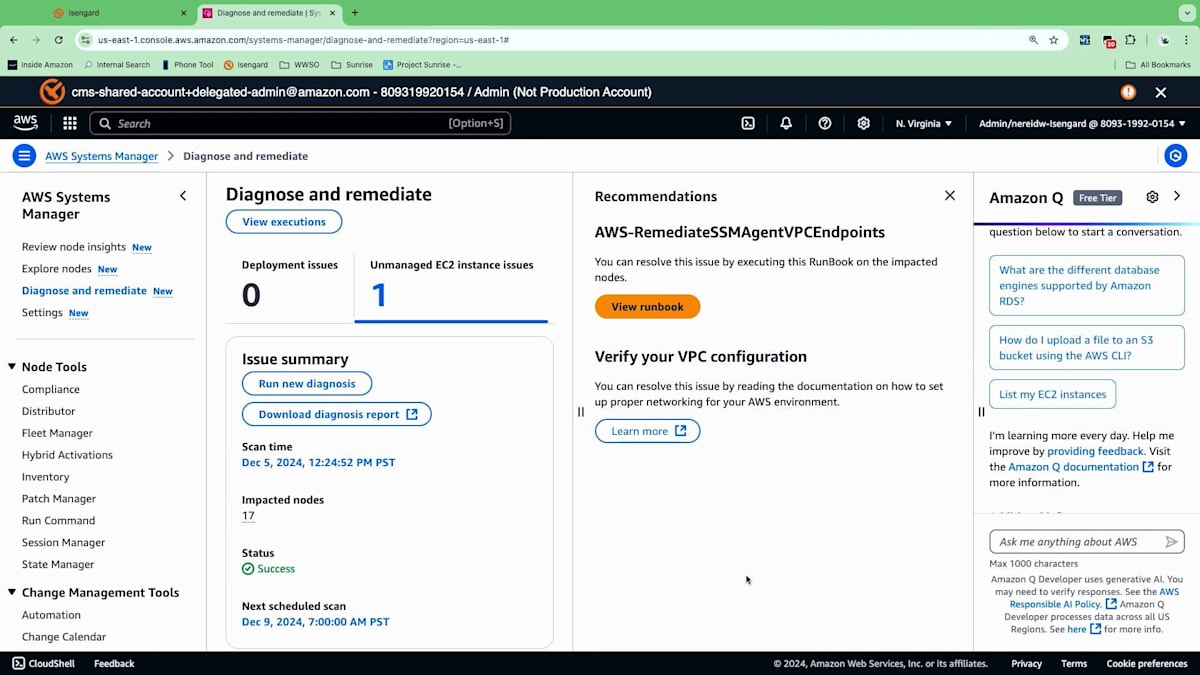Collapse the AWS Systems Manager sidebar
1200x675 pixels.
(x=183, y=196)
